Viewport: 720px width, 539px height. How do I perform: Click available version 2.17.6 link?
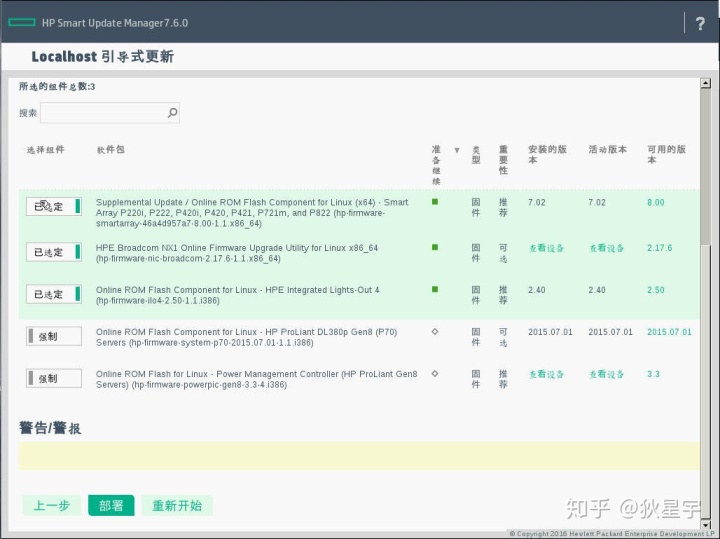tap(659, 248)
